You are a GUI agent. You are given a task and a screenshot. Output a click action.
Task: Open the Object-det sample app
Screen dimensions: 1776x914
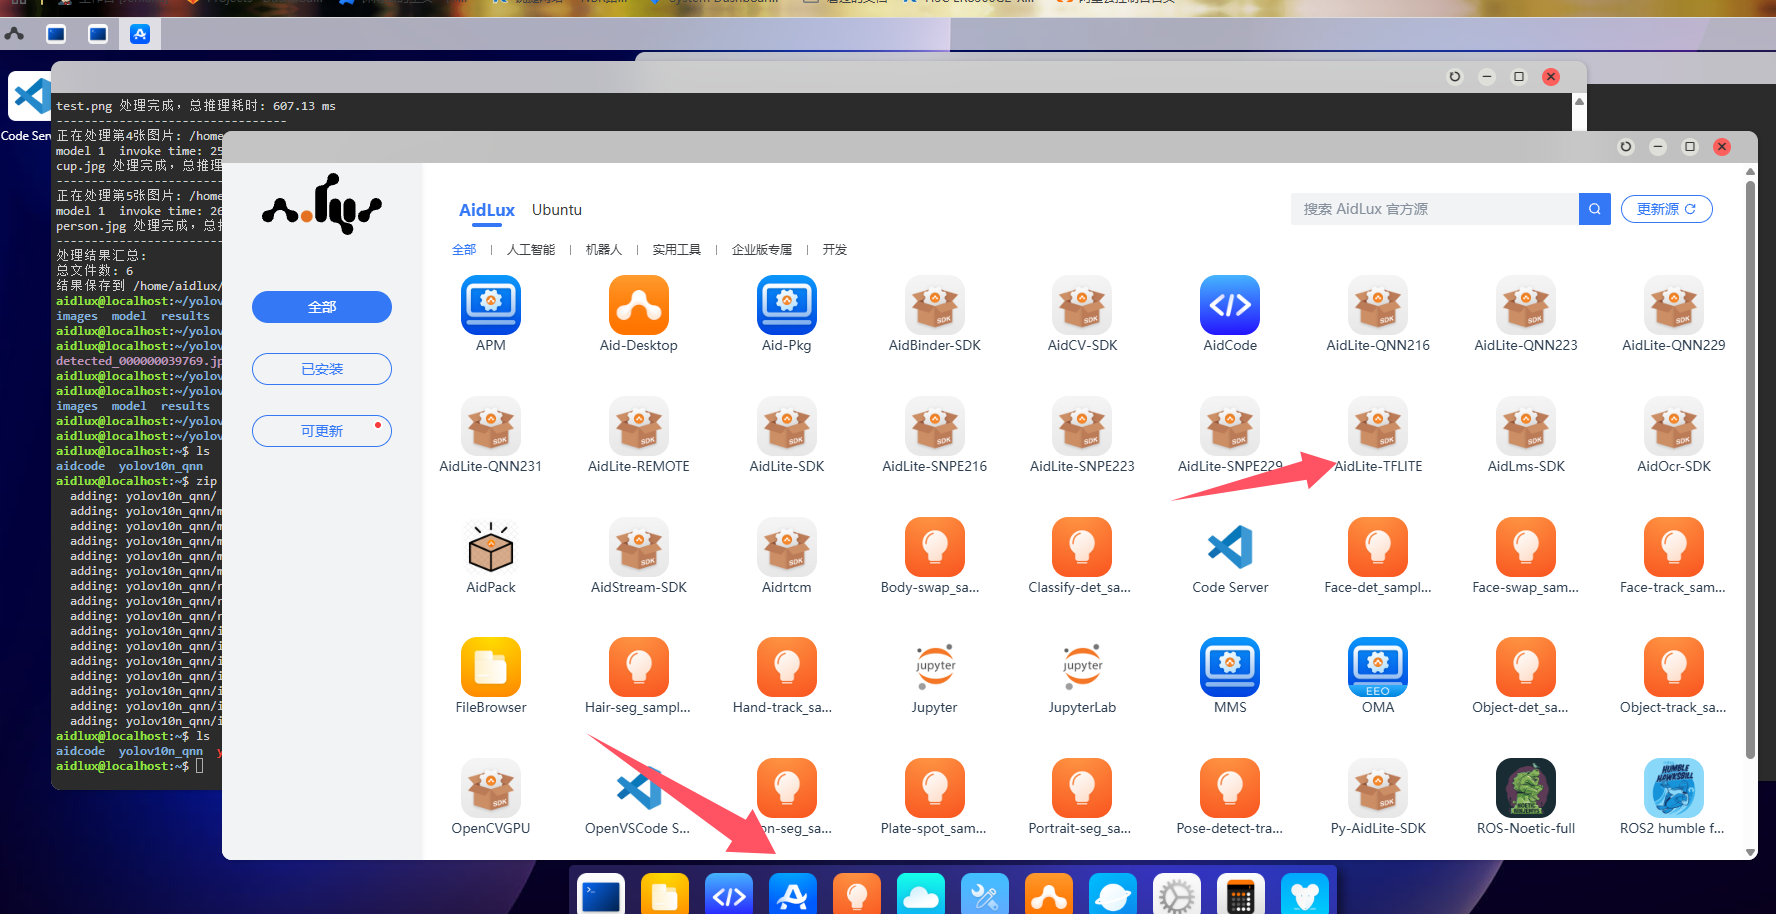pyautogui.click(x=1526, y=667)
